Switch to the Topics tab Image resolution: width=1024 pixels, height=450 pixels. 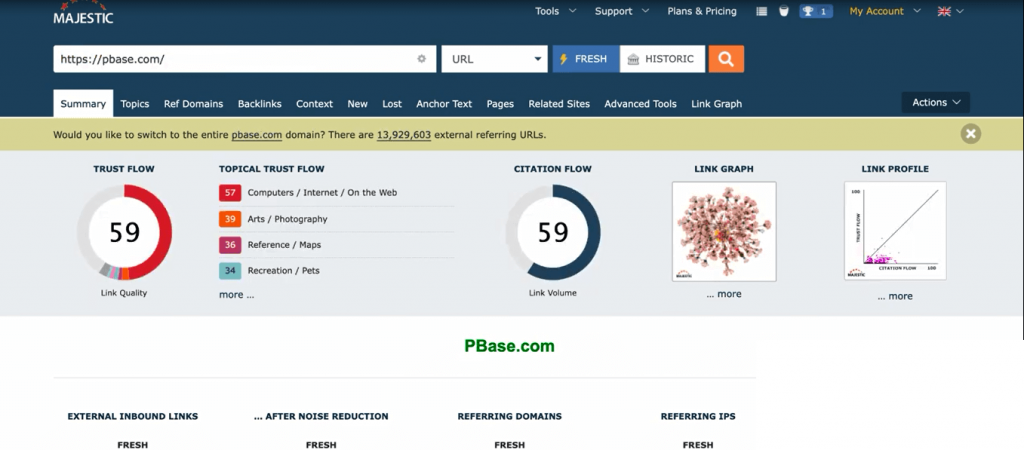coord(135,104)
